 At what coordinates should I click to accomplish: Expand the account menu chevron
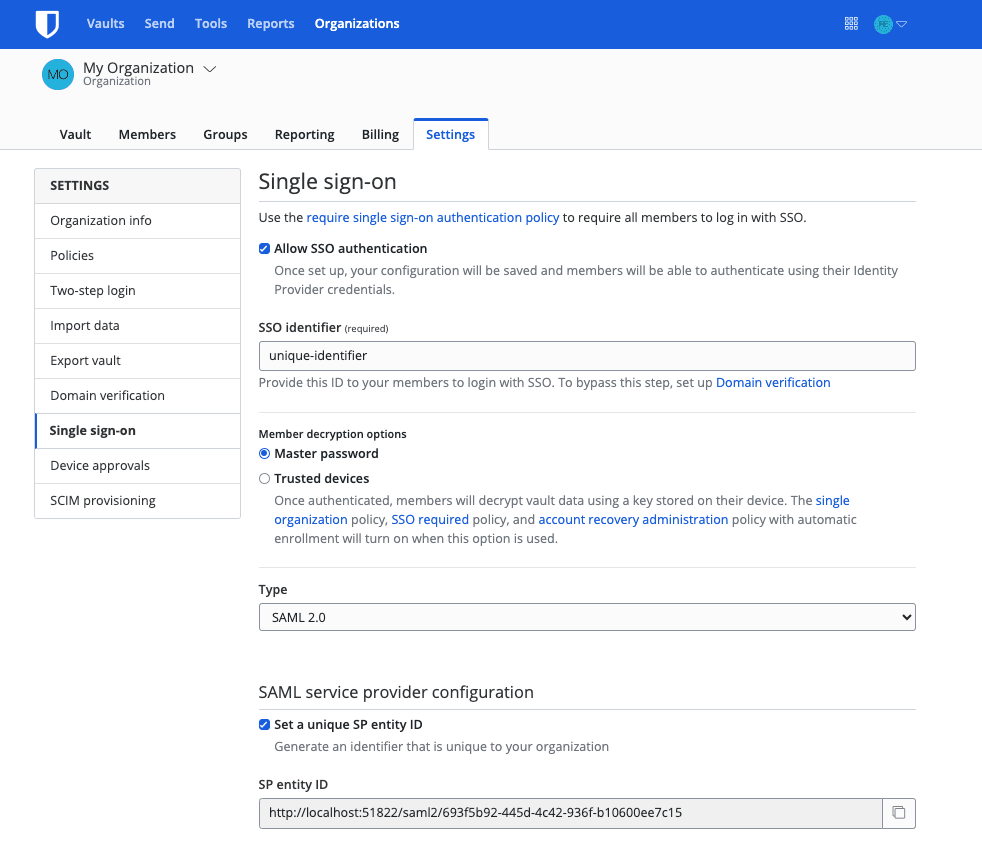pos(899,23)
